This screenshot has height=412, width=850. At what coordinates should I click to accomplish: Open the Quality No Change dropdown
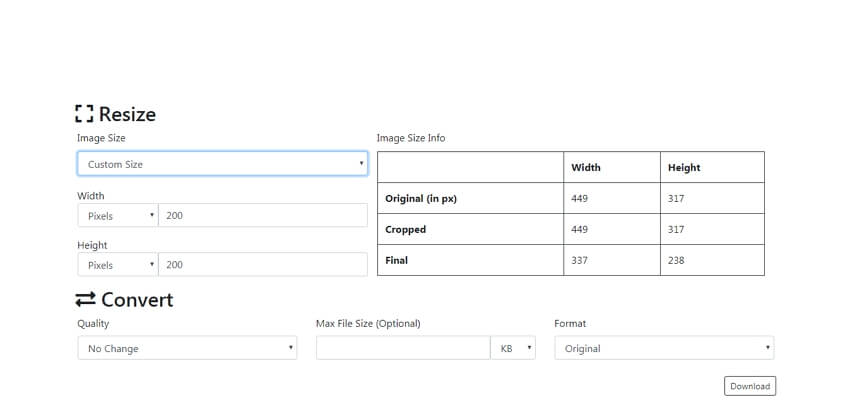[x=187, y=348]
